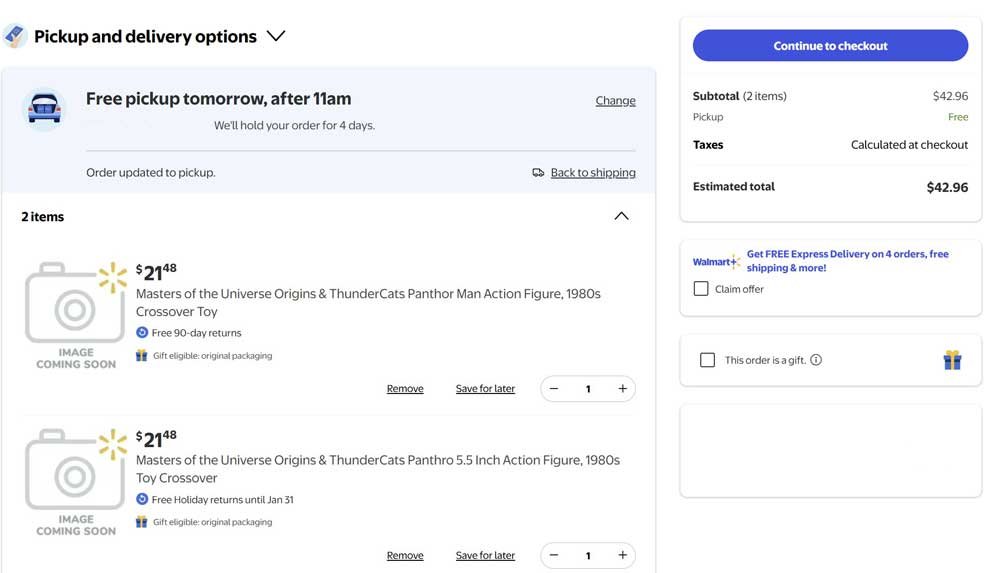Viewport: 1000px width, 573px height.
Task: Increase quantity of Panthor Man figure
Action: pos(622,389)
